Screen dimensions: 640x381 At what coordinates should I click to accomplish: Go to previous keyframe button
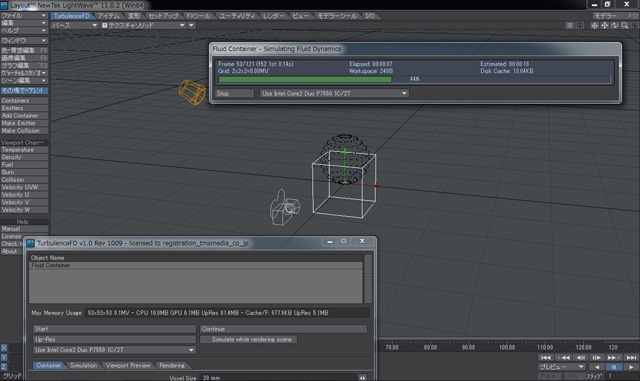click(563, 357)
